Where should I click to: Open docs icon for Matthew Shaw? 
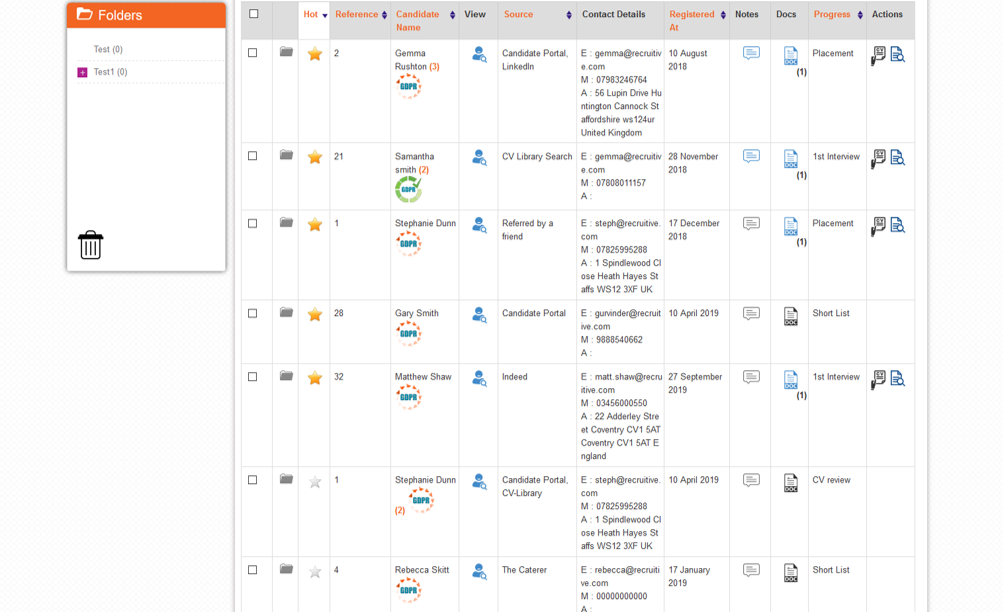(x=791, y=379)
